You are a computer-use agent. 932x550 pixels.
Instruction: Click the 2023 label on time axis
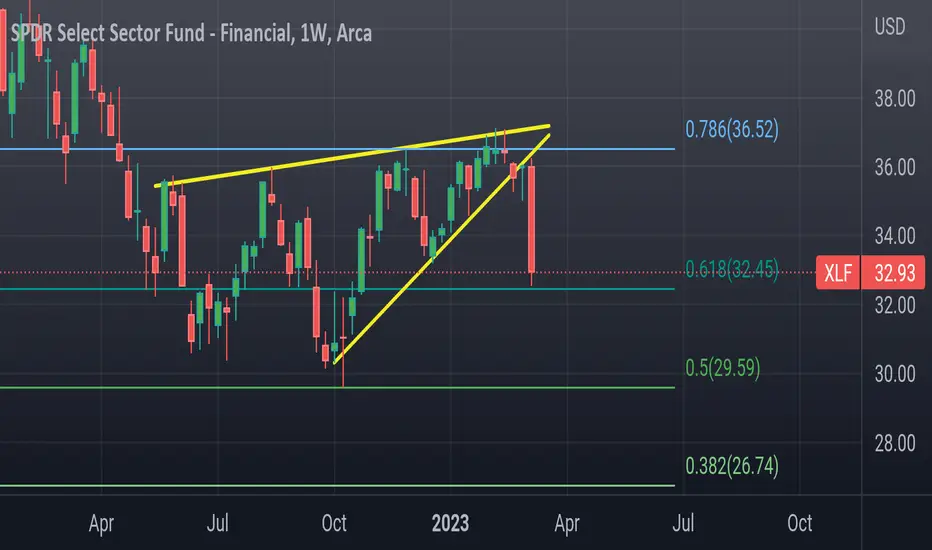pyautogui.click(x=450, y=523)
